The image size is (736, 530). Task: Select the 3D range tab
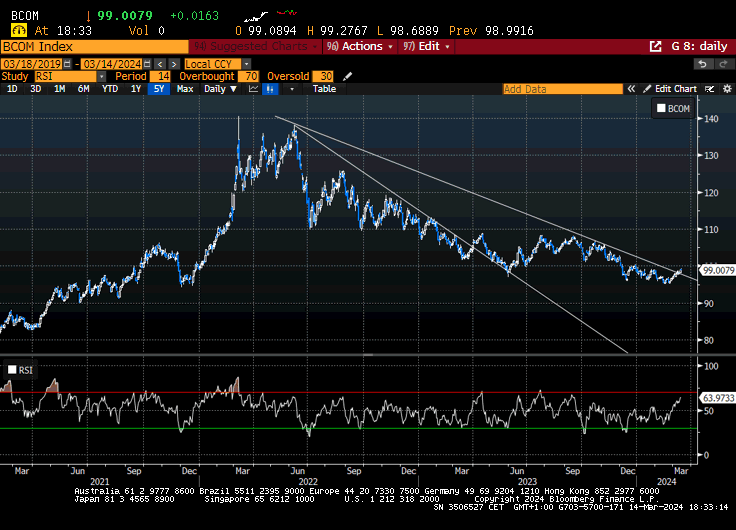coord(36,89)
